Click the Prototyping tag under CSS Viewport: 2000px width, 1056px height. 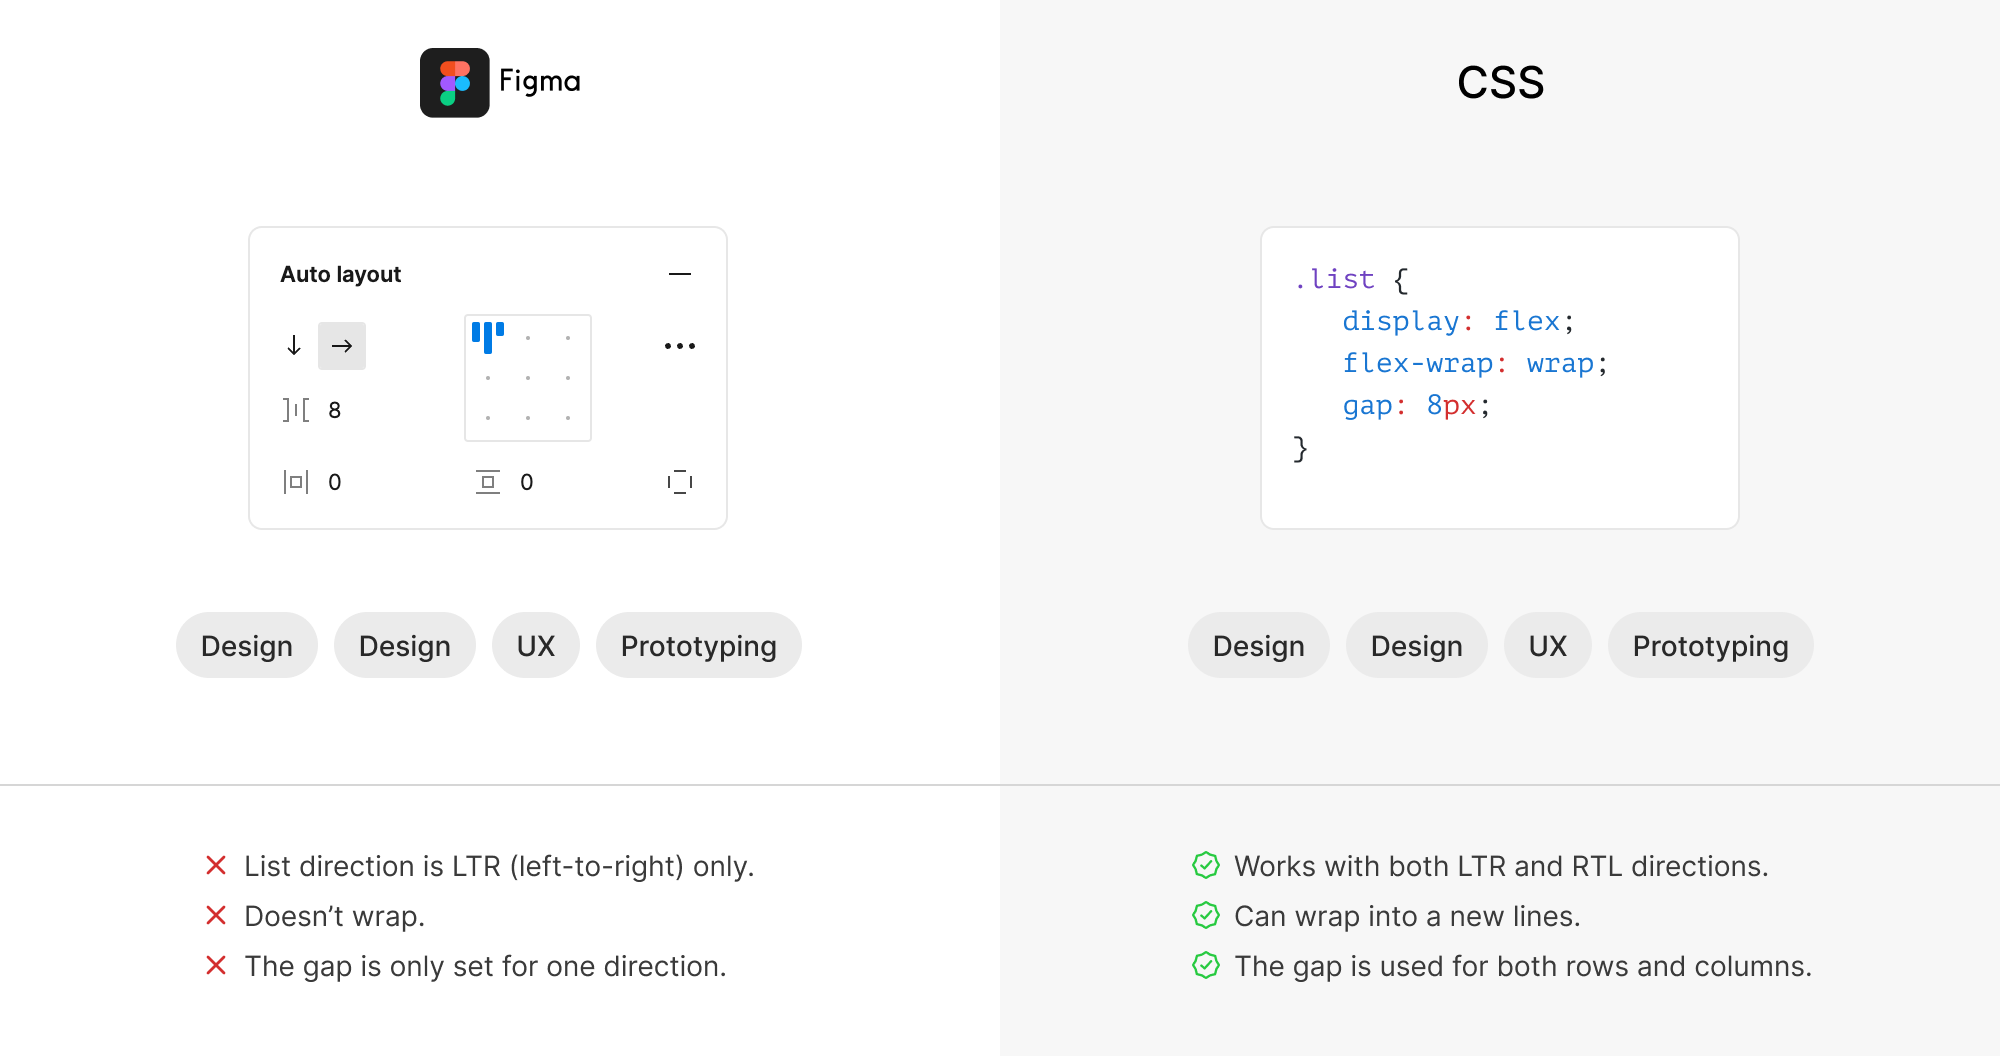1710,646
